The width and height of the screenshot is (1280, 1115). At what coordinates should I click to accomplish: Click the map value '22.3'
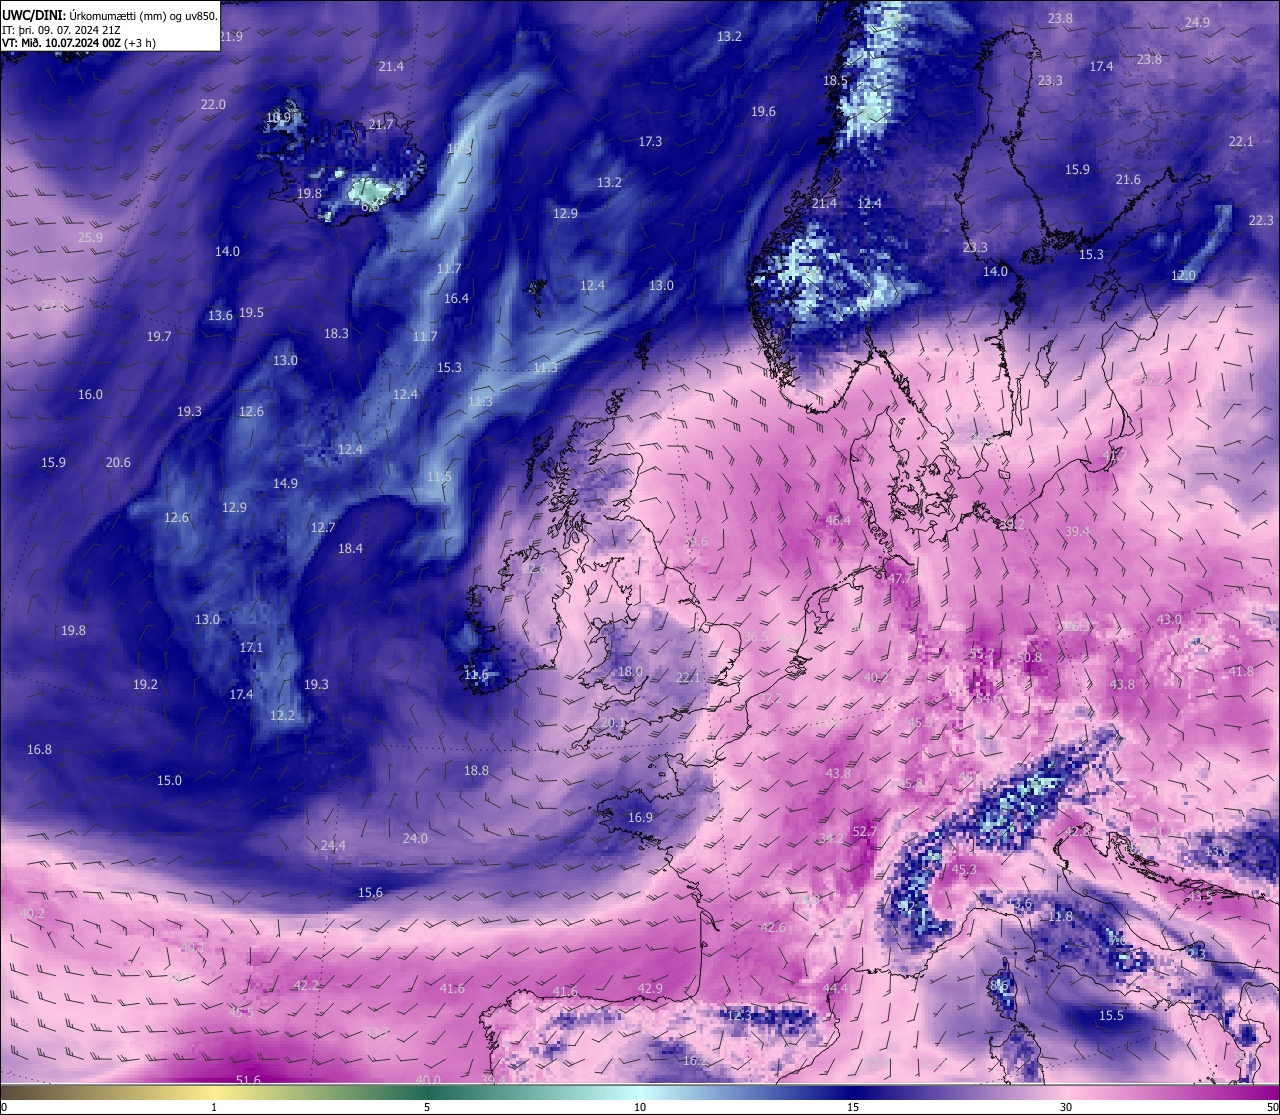1261,221
